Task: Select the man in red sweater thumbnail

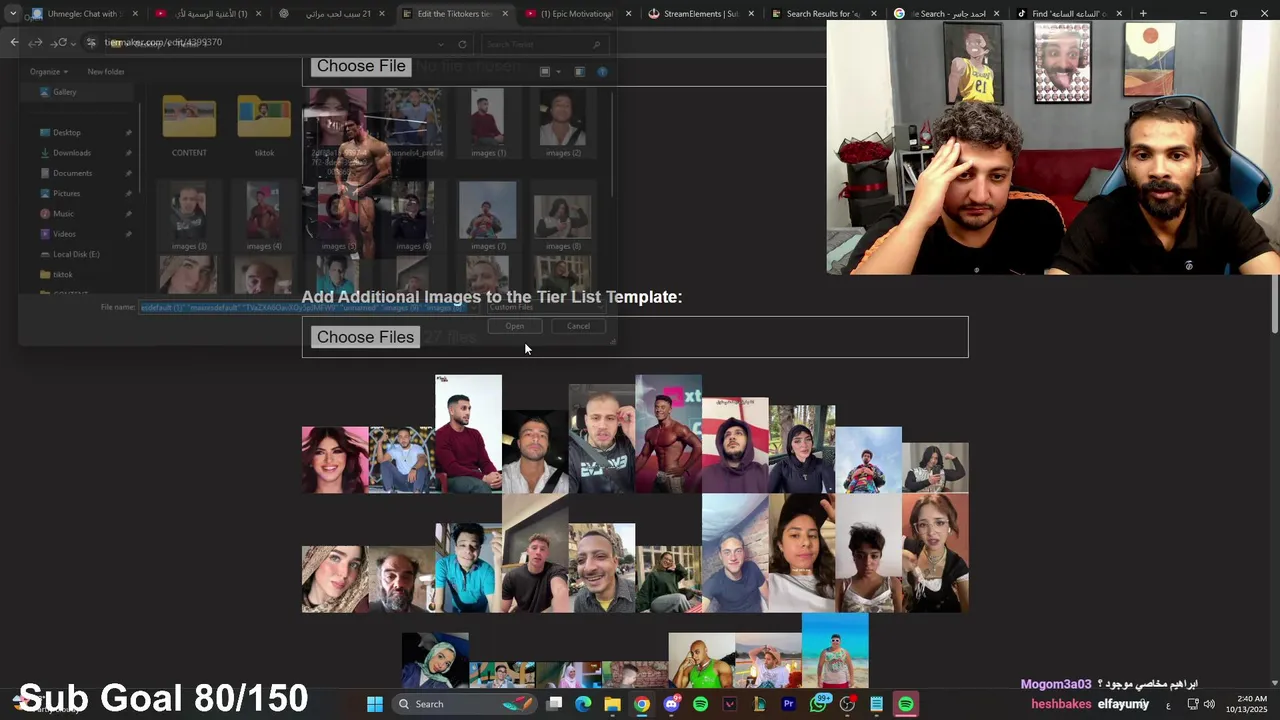Action: click(468, 435)
